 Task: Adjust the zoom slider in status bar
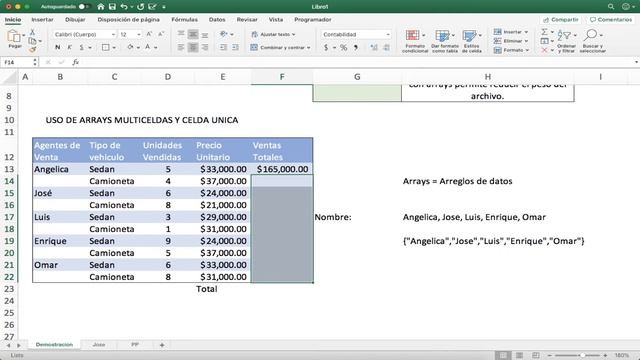pyautogui.click(x=582, y=356)
